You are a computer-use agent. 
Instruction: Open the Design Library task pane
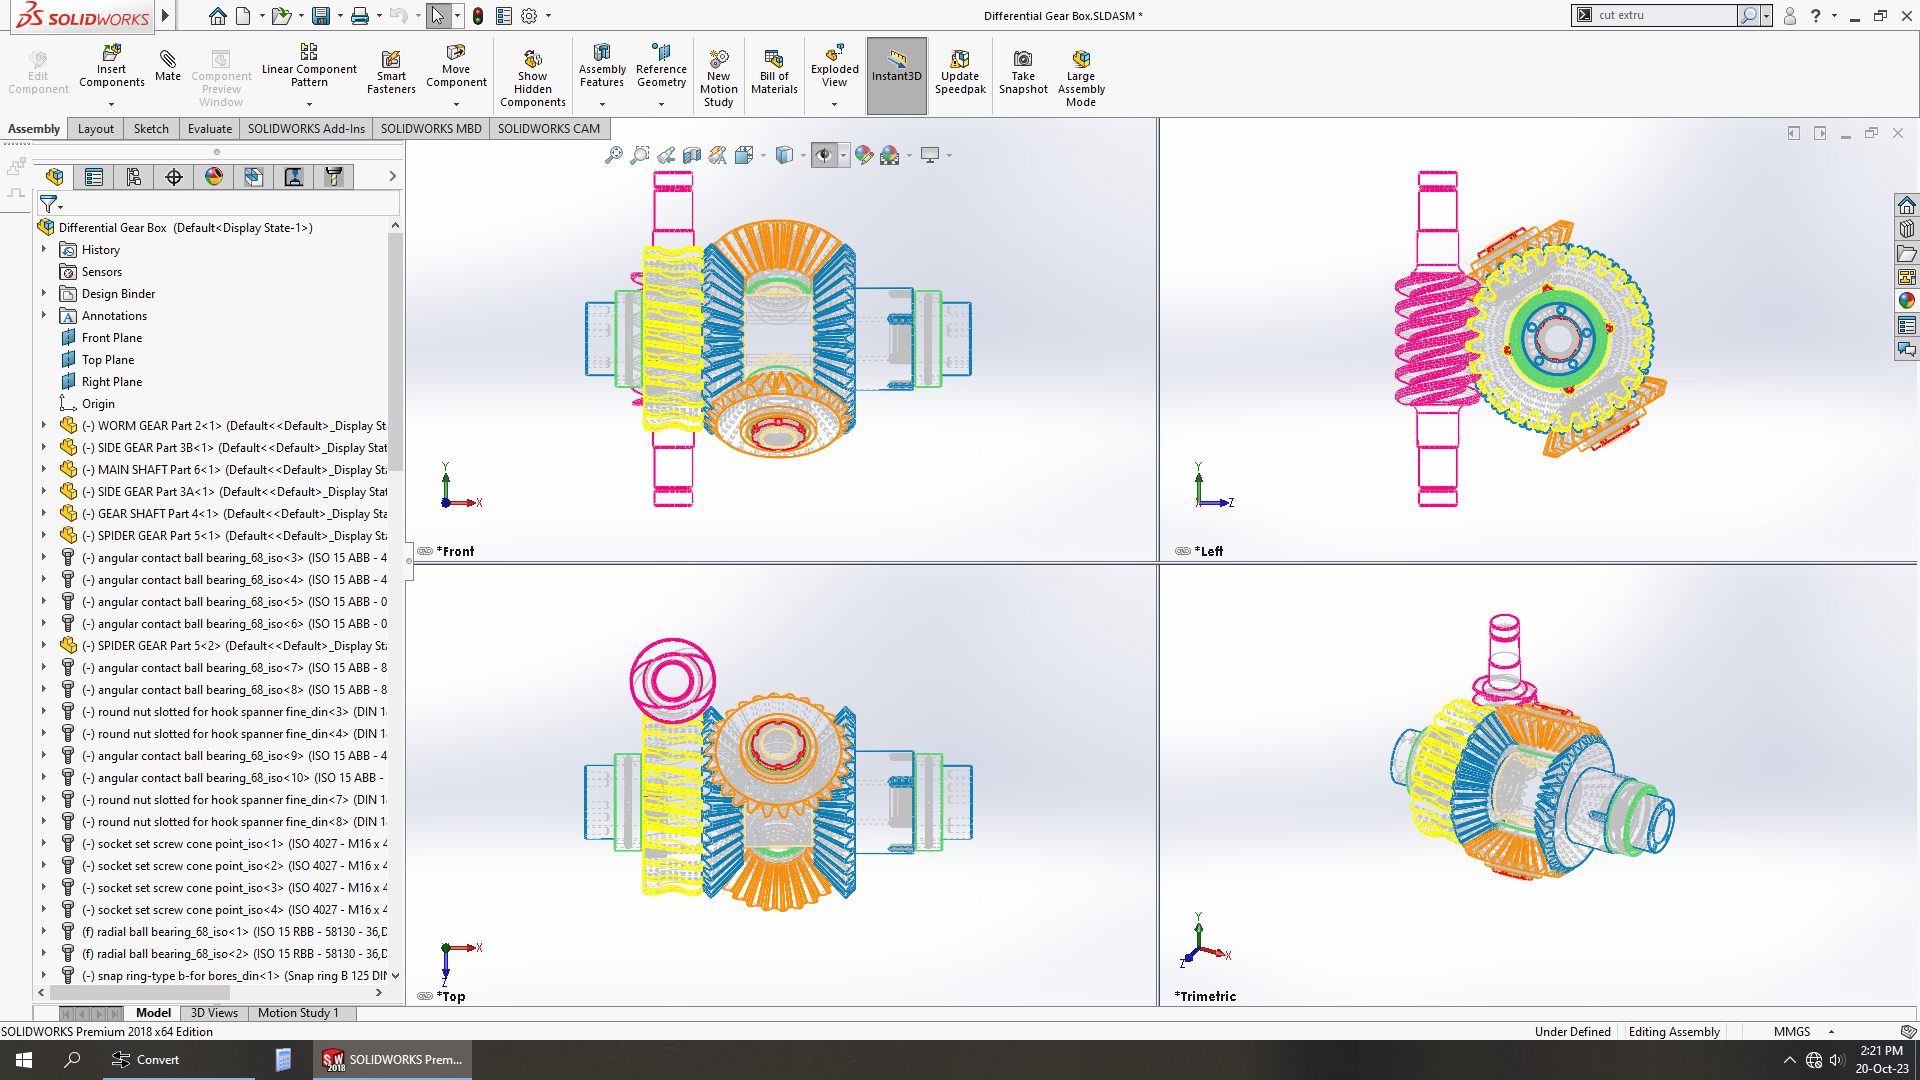click(x=1907, y=229)
